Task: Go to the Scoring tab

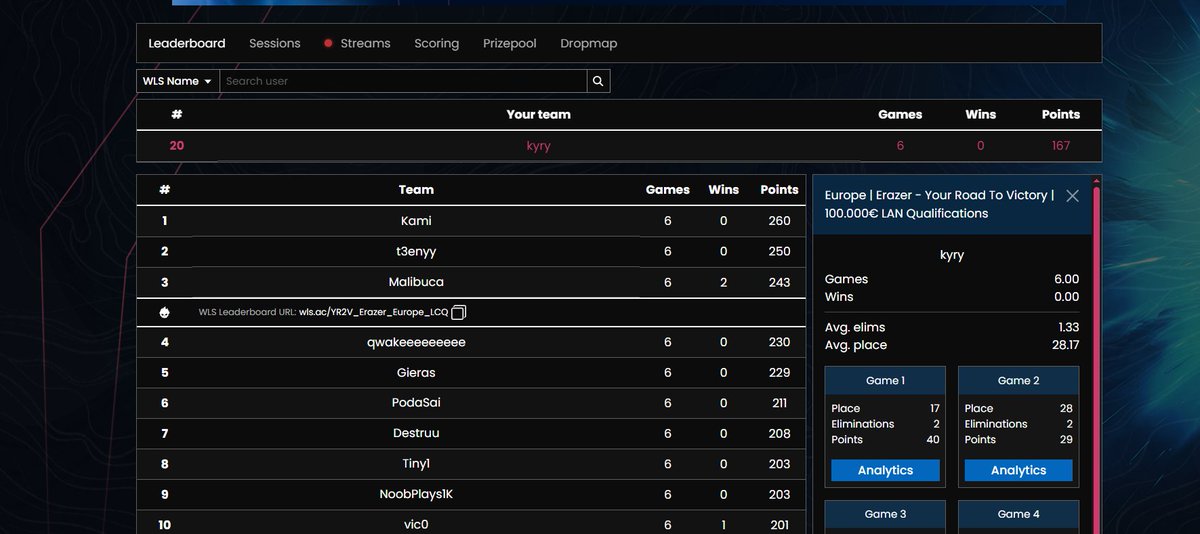Action: [x=437, y=44]
